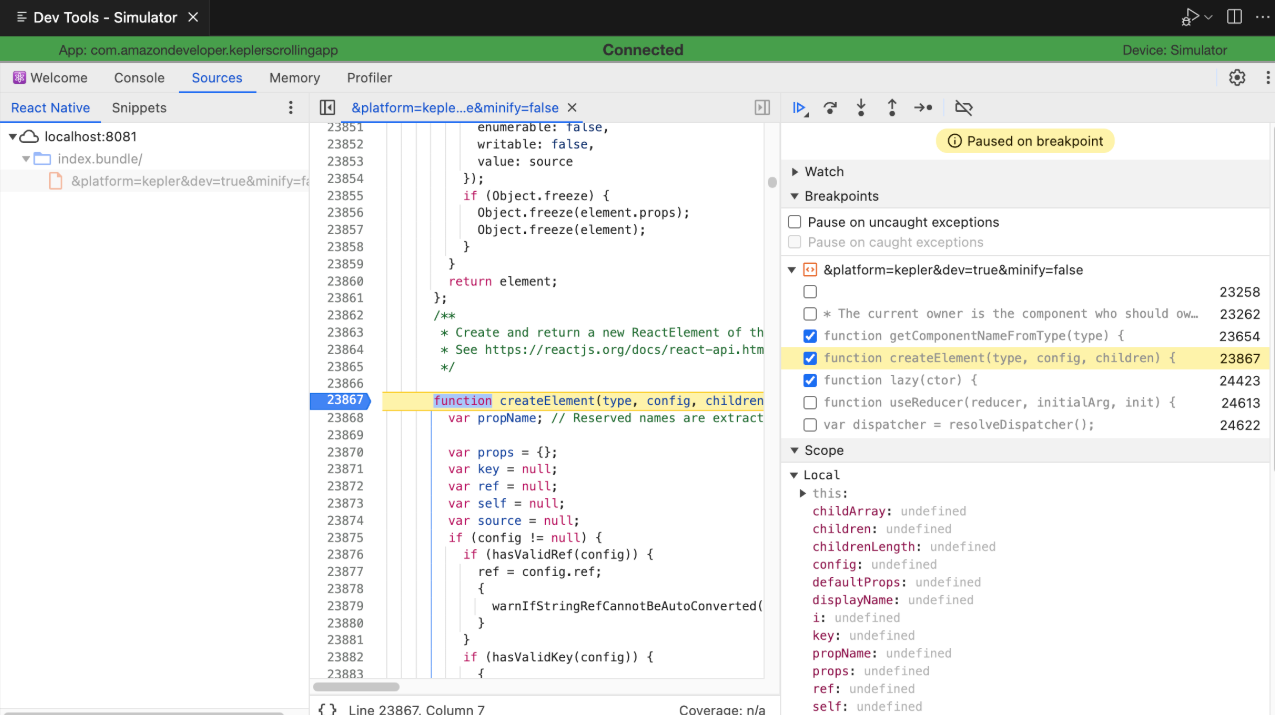Image resolution: width=1275 pixels, height=715 pixels.
Task: Toggle the debugger sidebar icon
Action: tap(762, 108)
